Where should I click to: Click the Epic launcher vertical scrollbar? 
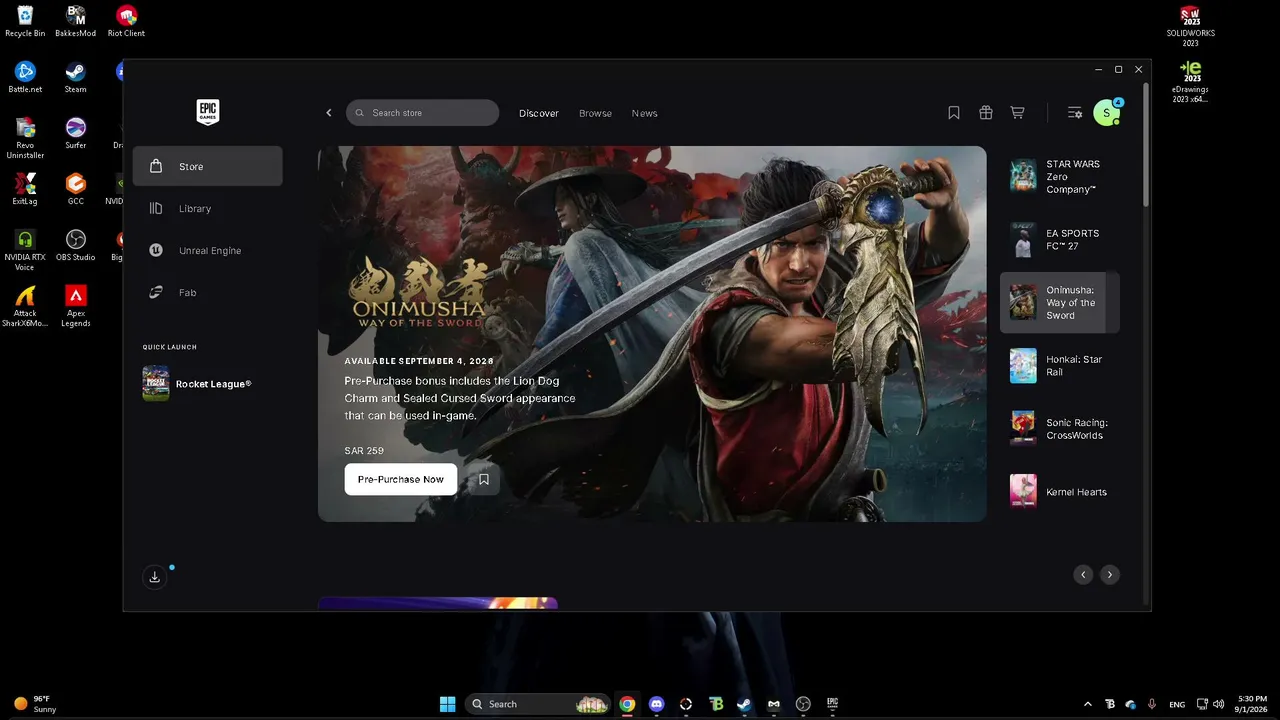tap(1146, 145)
